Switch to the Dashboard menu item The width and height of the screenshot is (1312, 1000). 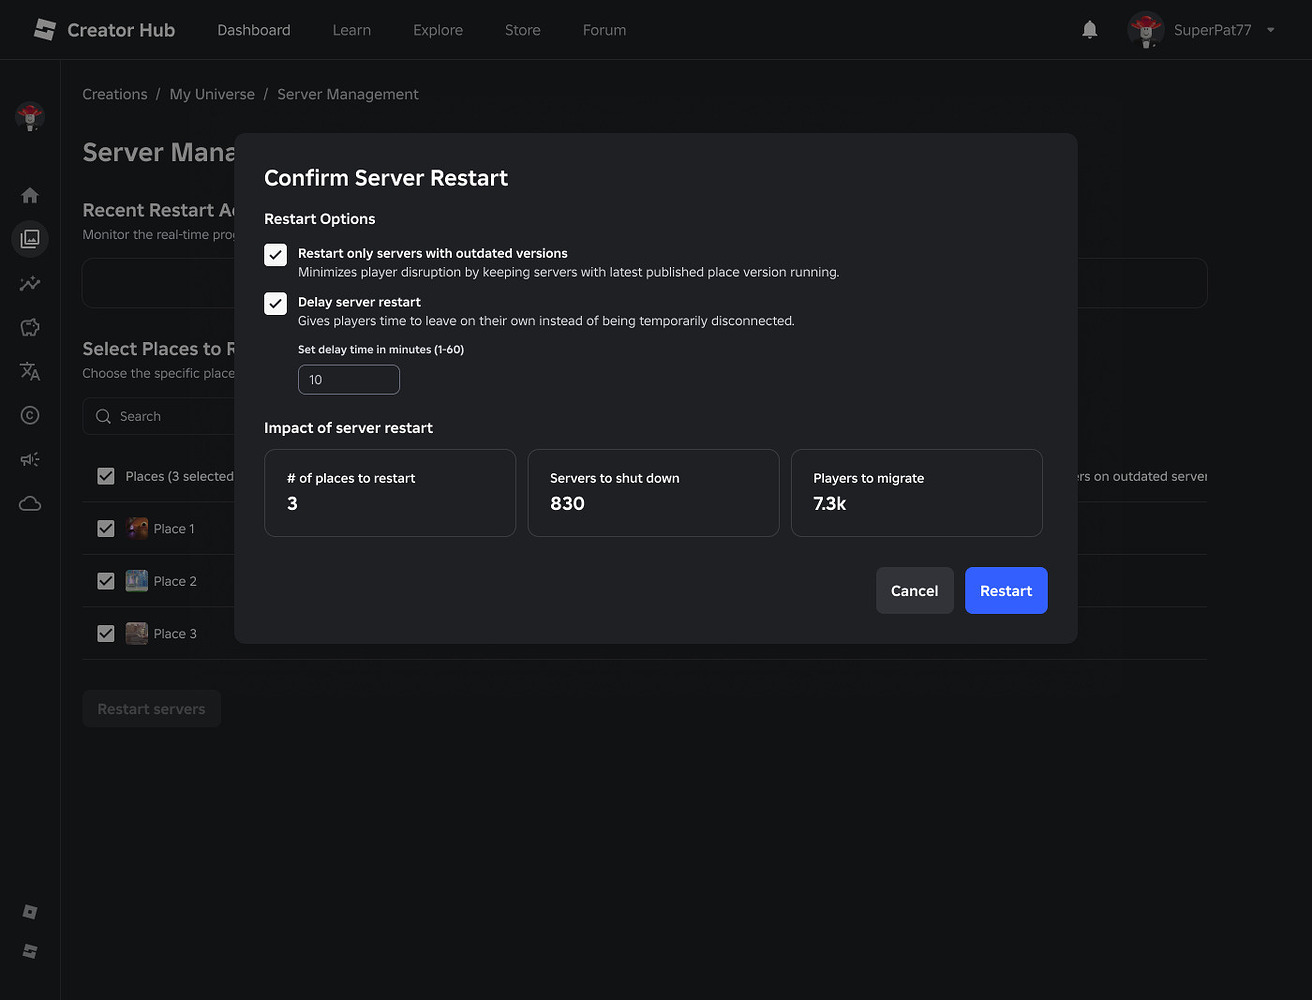point(253,29)
